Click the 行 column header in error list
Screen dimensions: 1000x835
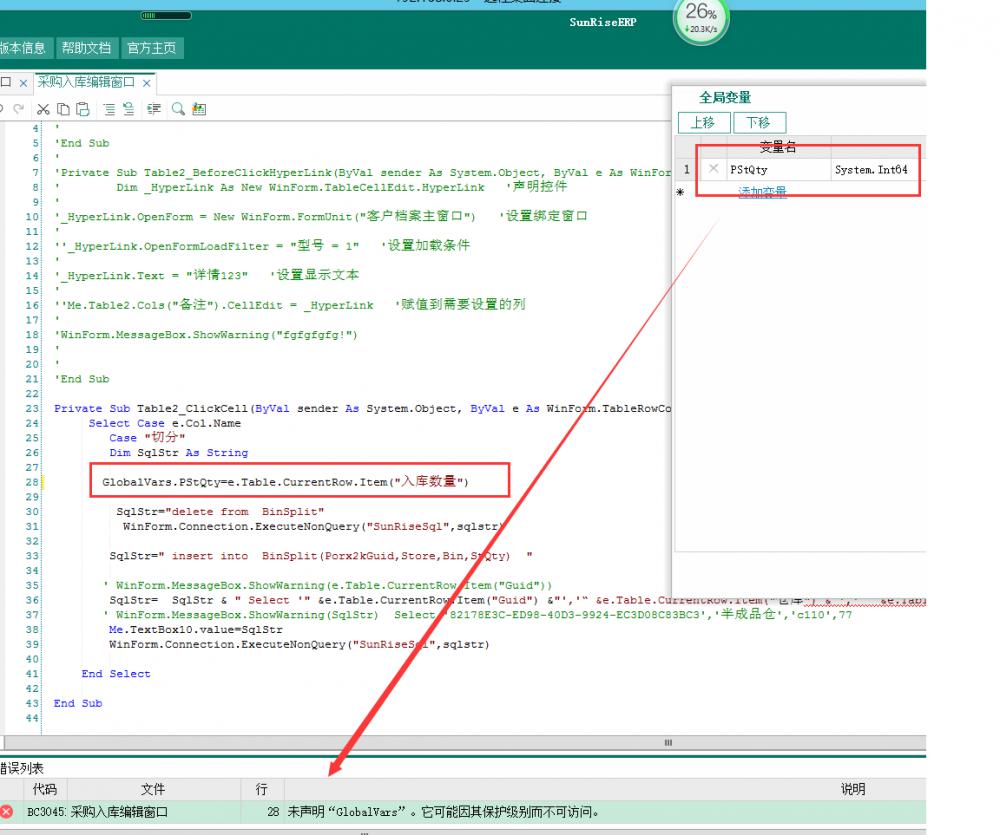(262, 789)
